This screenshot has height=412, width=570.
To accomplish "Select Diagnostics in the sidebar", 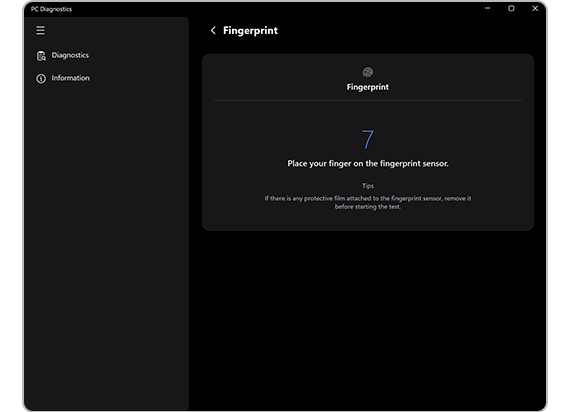I will 70,55.
